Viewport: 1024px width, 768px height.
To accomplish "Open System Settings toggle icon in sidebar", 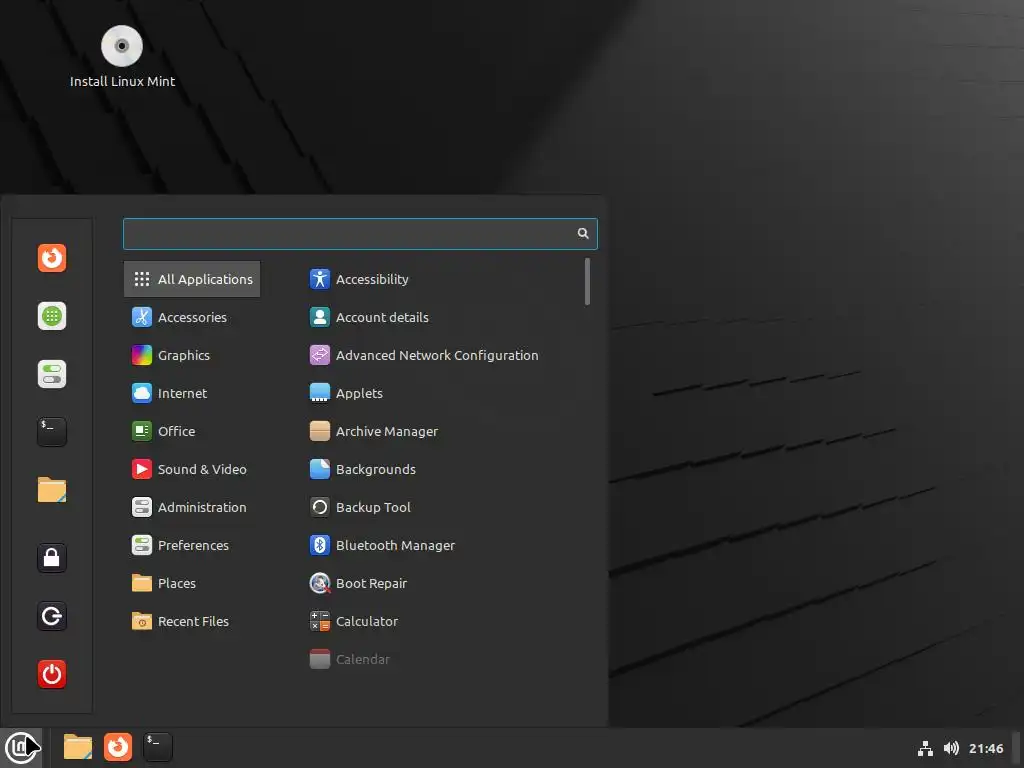I will (x=52, y=374).
